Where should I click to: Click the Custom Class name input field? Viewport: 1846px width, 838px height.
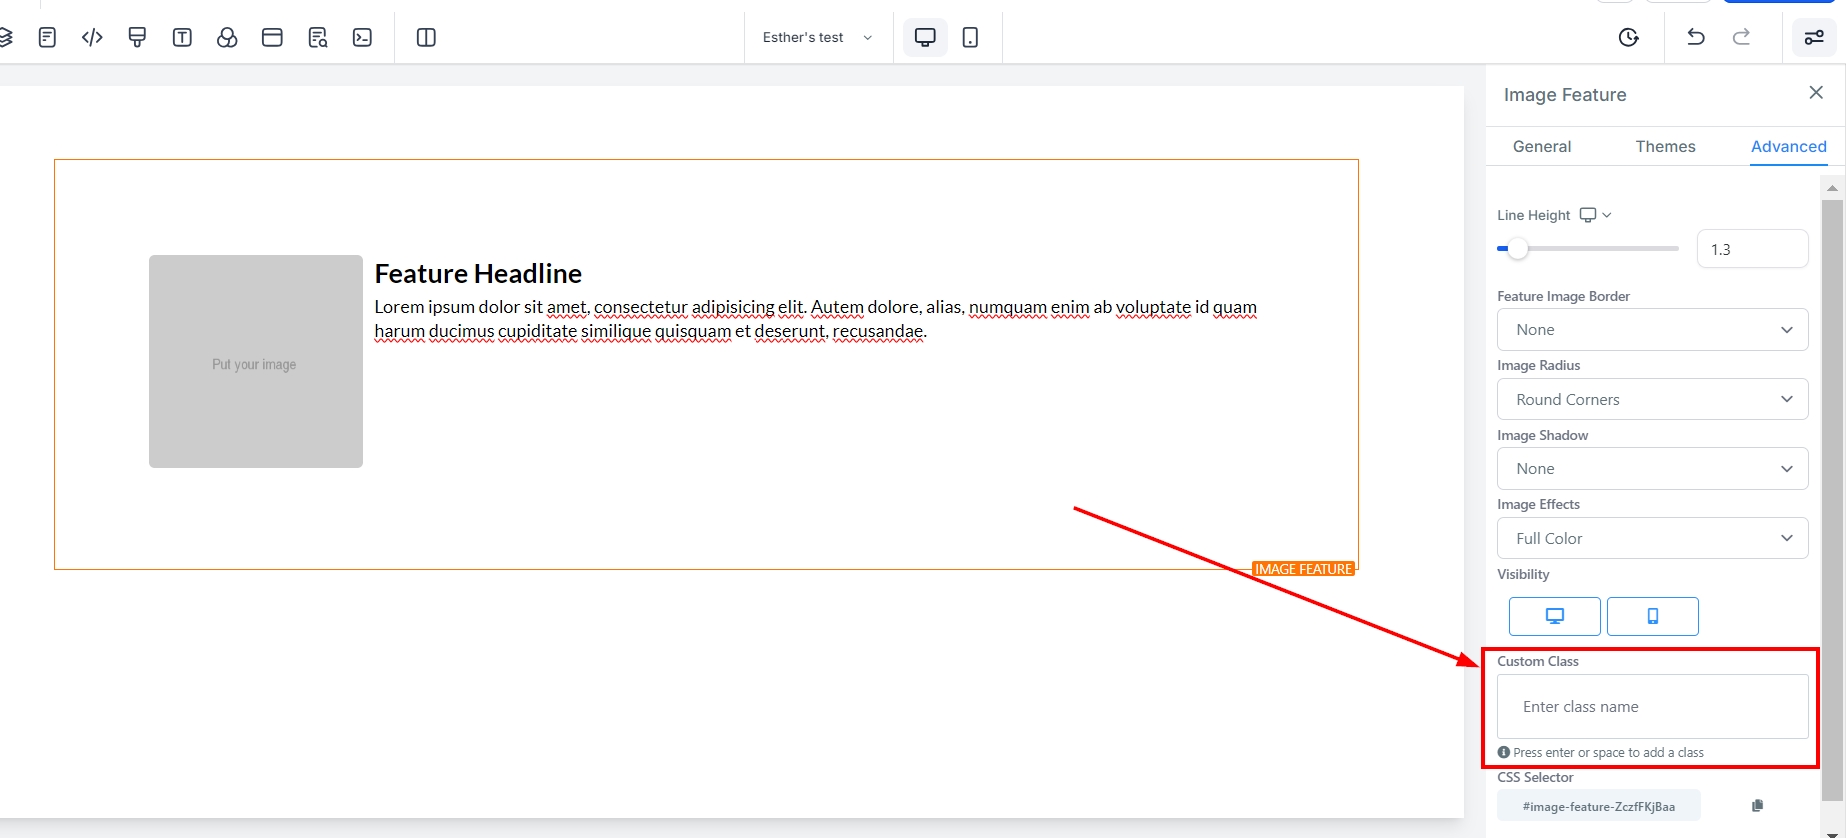tap(1652, 707)
